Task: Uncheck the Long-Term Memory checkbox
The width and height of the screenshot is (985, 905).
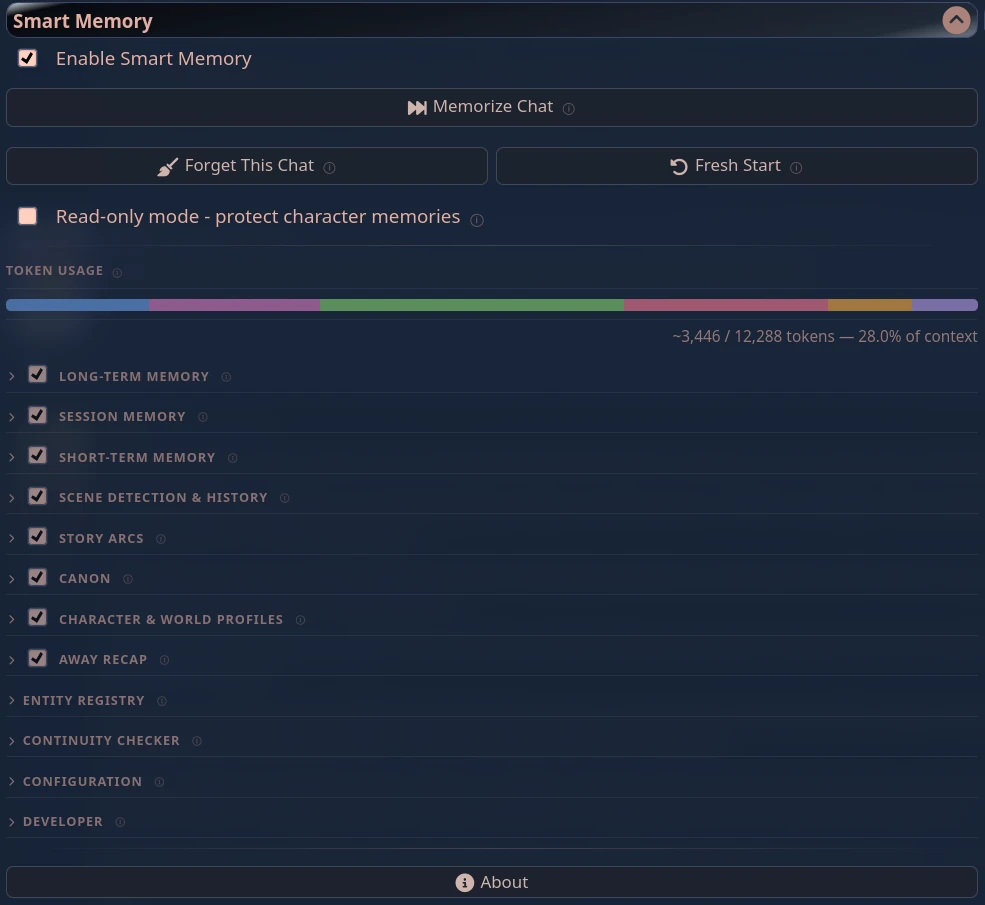Action: 37,375
